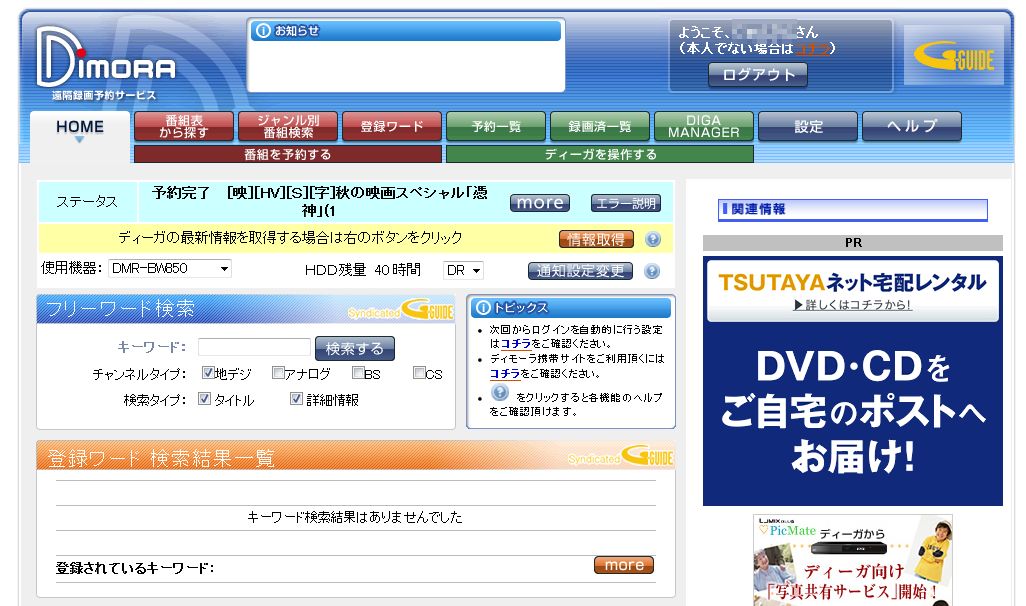
Task: Click キーワード検索結果はありませんでした message
Action: [355, 518]
